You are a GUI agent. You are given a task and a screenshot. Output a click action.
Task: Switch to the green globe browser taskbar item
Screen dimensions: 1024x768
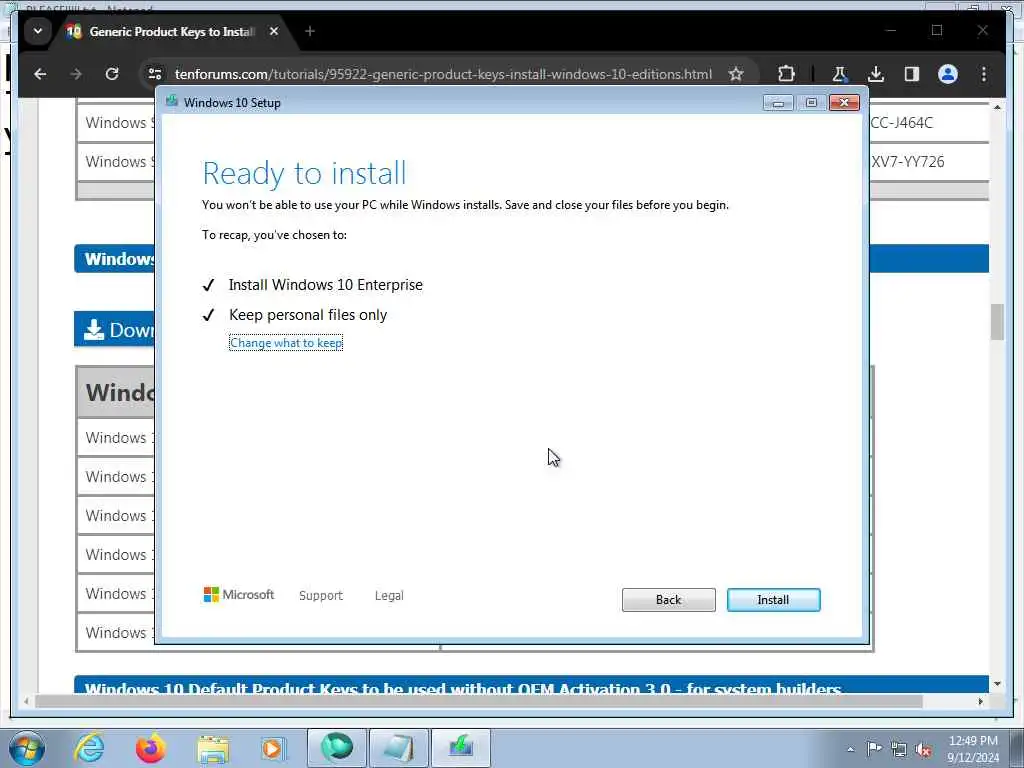(336, 748)
